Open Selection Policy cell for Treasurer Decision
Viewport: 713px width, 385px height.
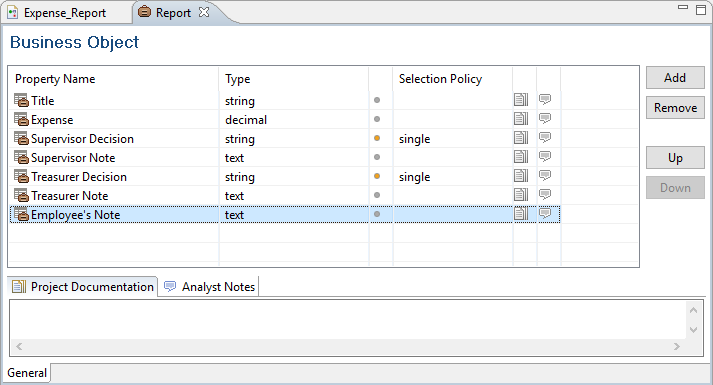tap(452, 177)
